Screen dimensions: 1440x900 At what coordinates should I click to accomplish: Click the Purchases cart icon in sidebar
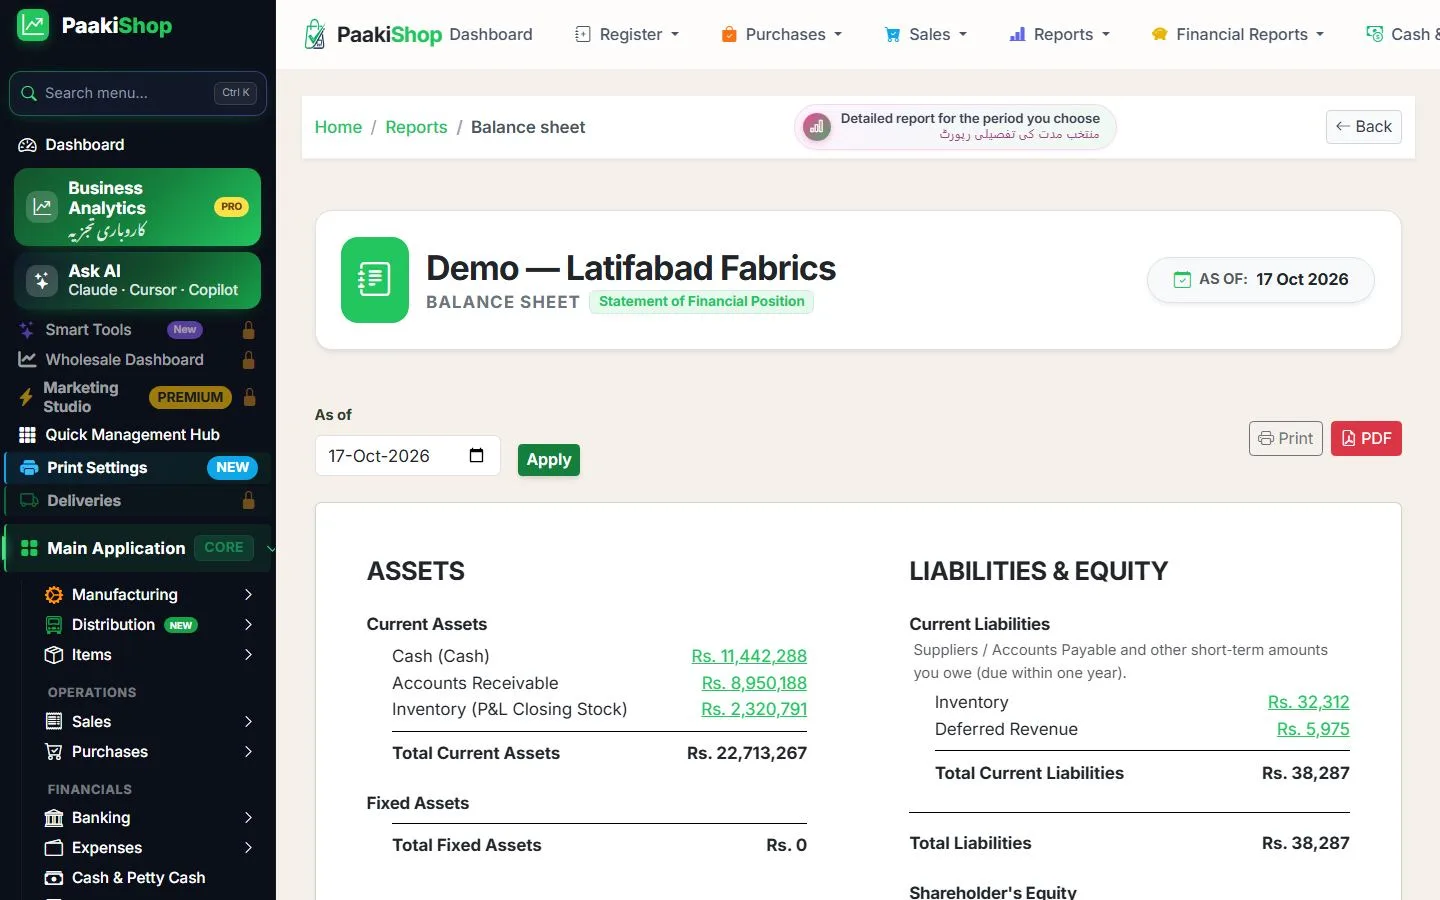(x=54, y=752)
